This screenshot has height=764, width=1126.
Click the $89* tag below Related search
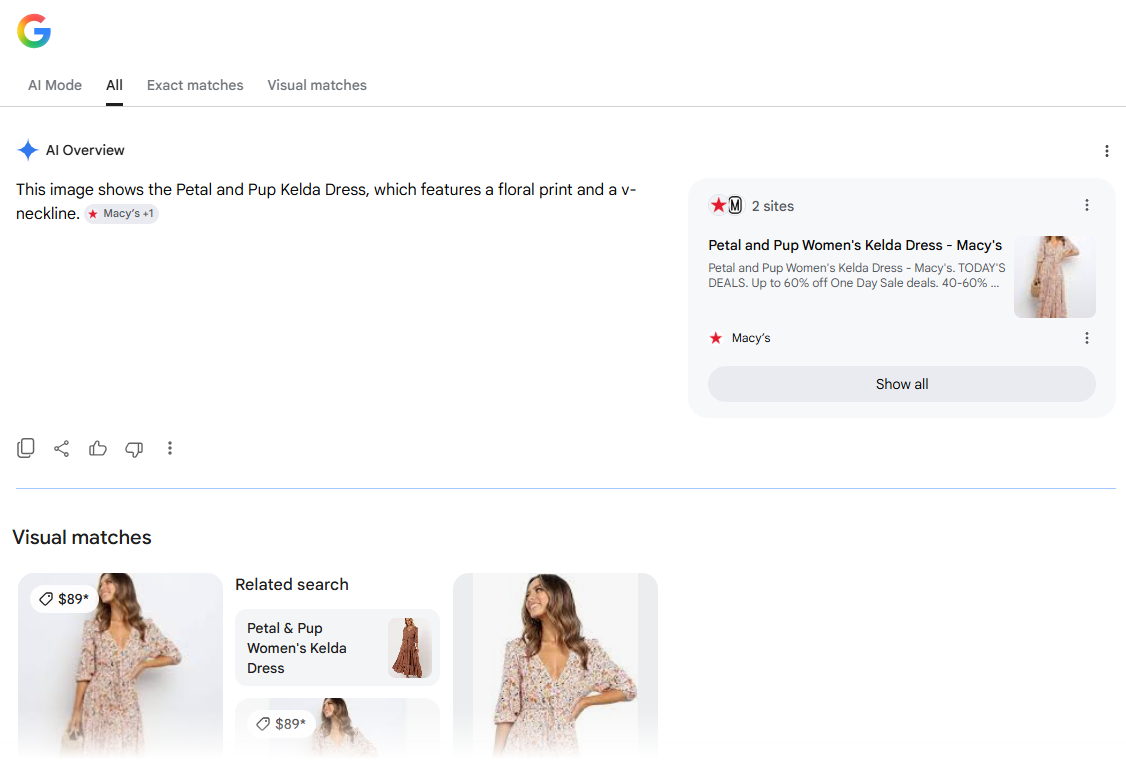tap(282, 724)
